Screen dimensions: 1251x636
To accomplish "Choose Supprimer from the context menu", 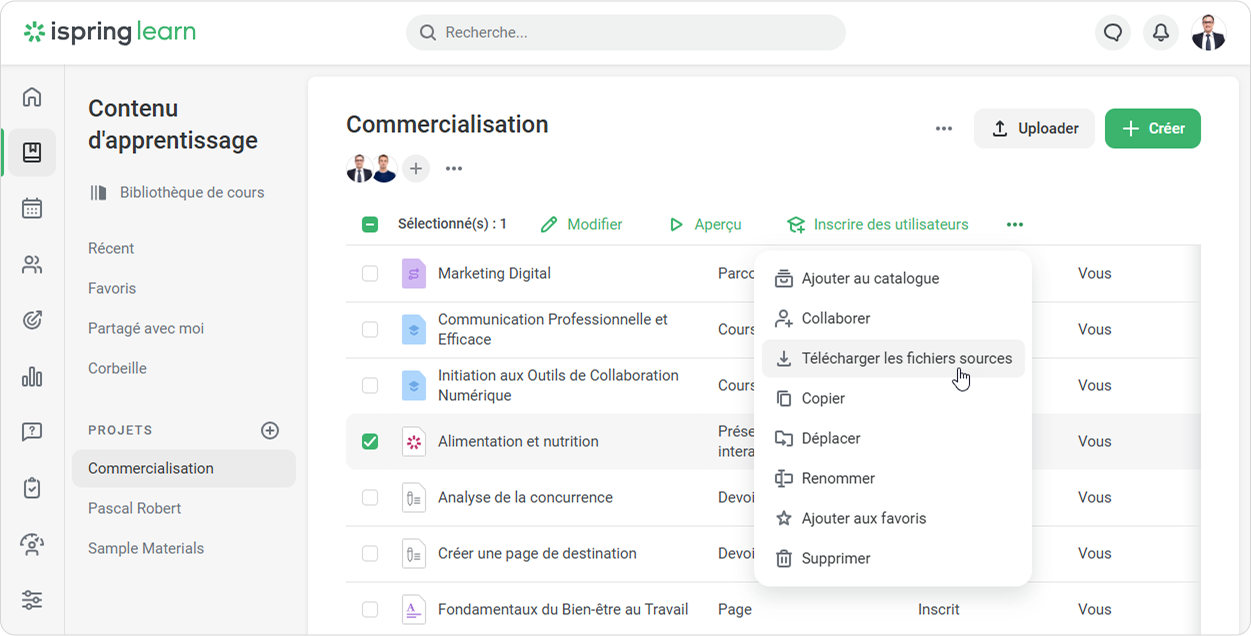I will click(x=835, y=558).
